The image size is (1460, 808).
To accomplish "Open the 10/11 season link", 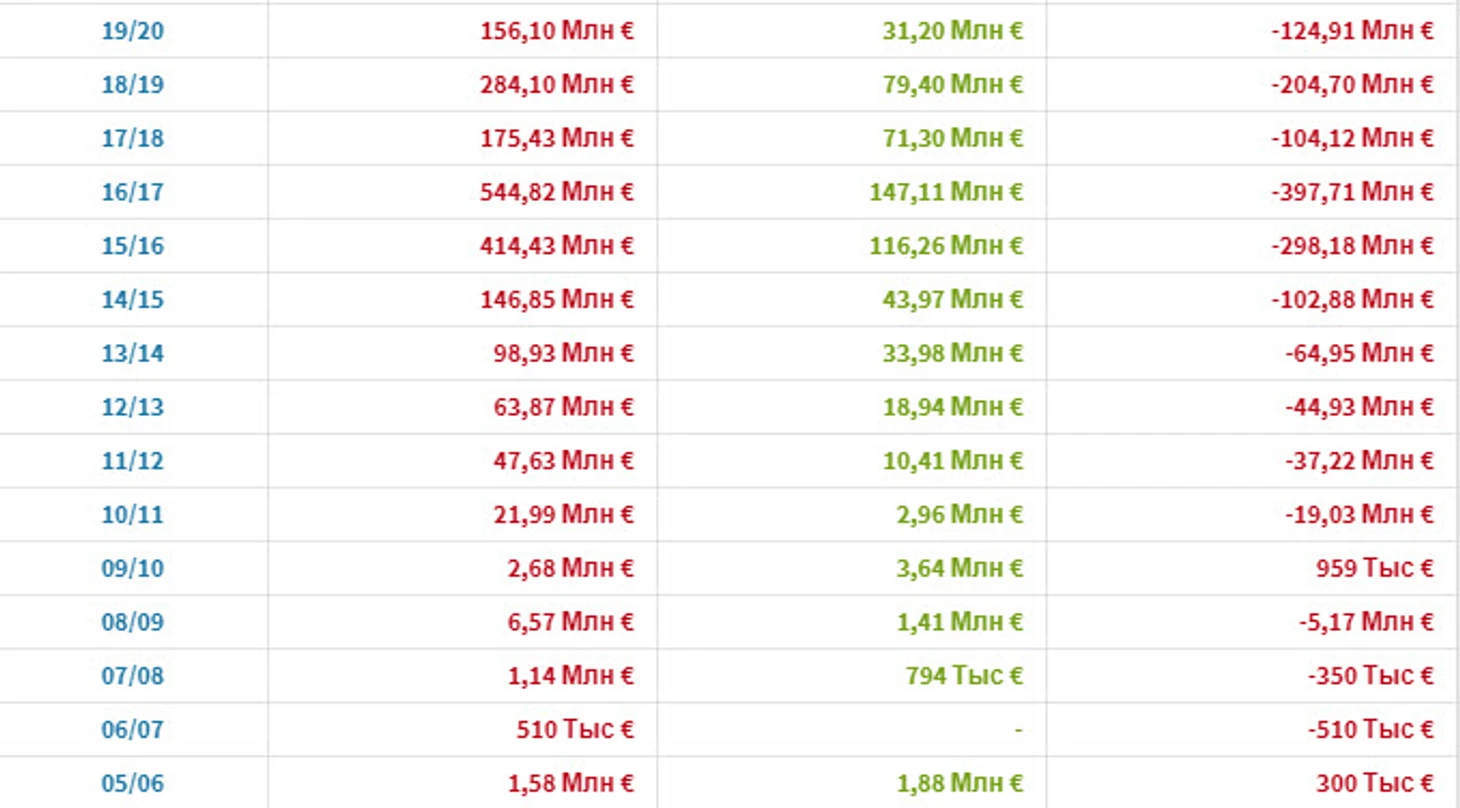I will pyautogui.click(x=132, y=516).
